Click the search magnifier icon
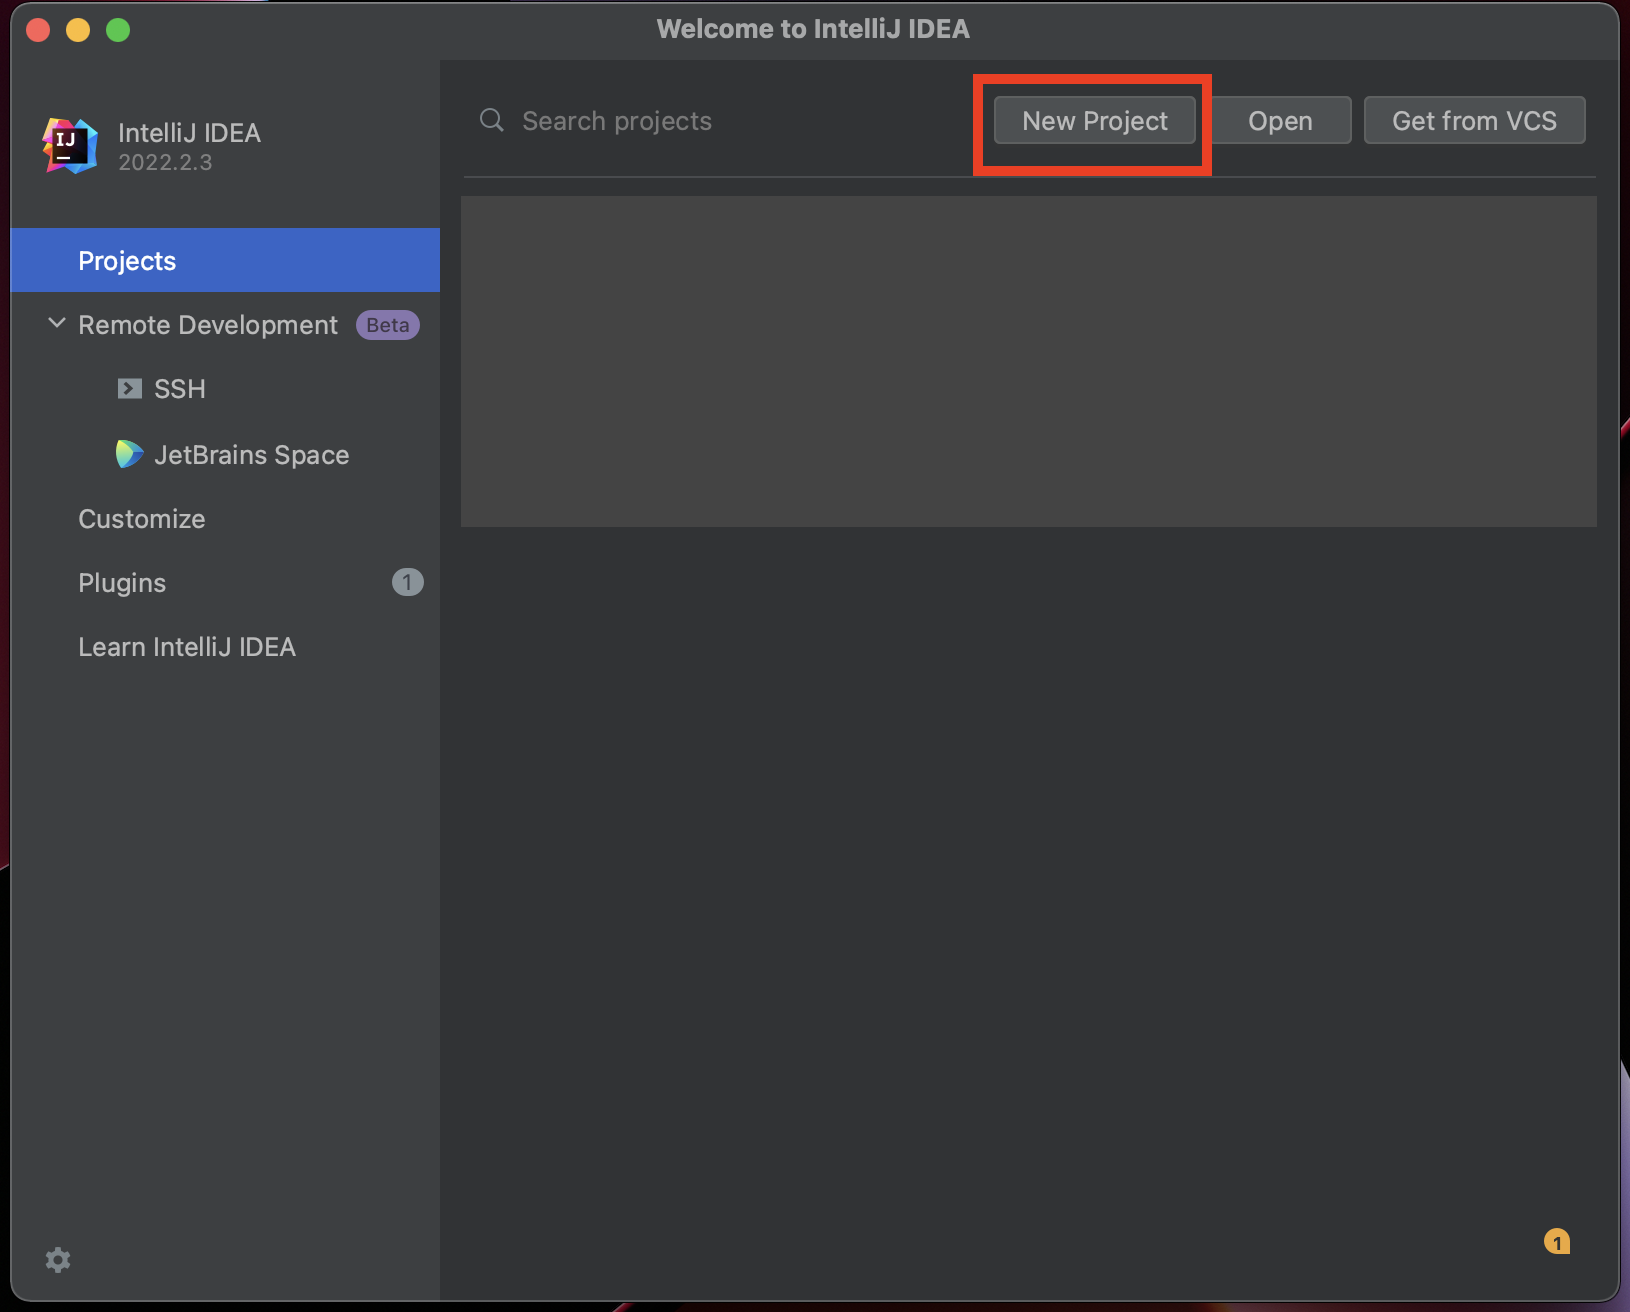Image resolution: width=1630 pixels, height=1312 pixels. point(491,121)
